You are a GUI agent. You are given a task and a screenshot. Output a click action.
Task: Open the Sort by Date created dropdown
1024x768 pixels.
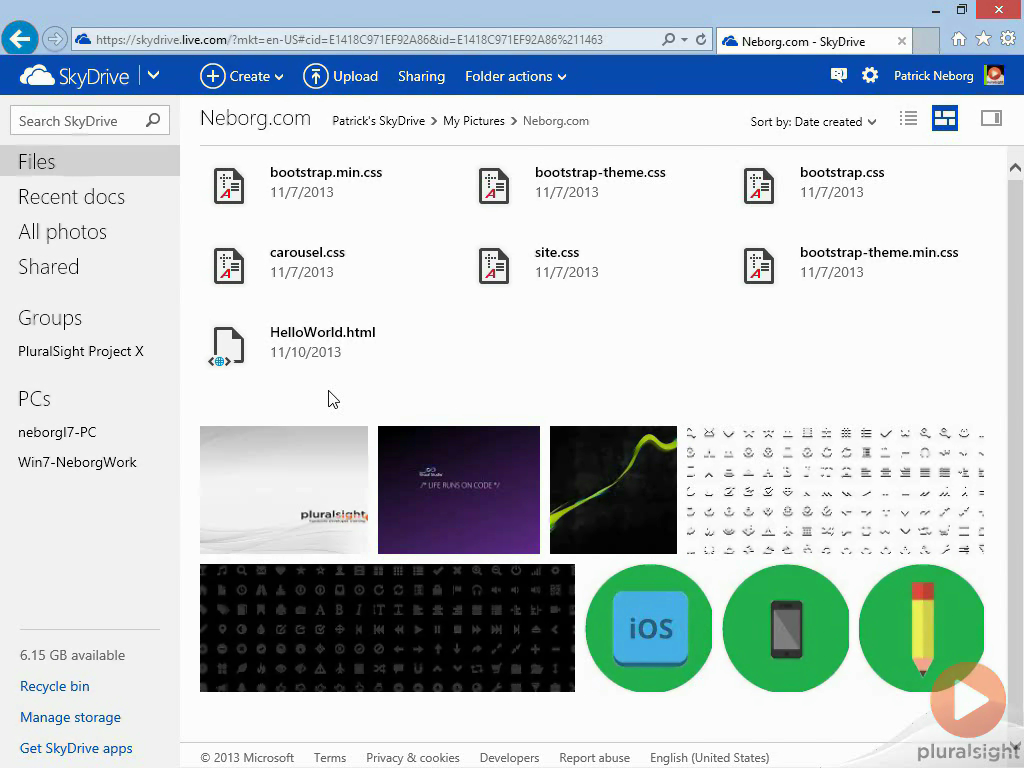(x=813, y=121)
